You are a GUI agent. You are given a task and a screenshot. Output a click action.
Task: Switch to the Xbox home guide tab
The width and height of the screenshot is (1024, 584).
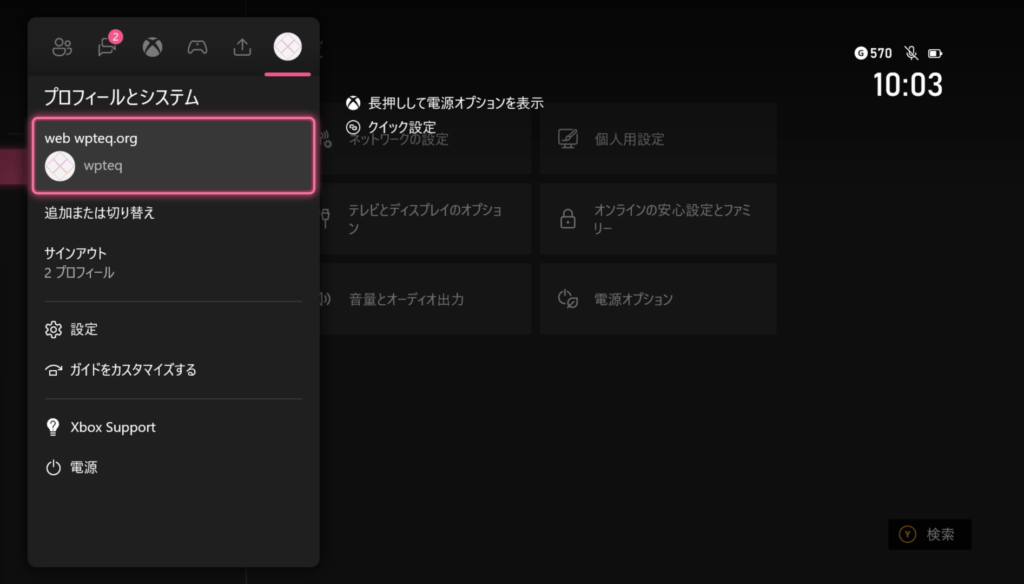click(152, 47)
